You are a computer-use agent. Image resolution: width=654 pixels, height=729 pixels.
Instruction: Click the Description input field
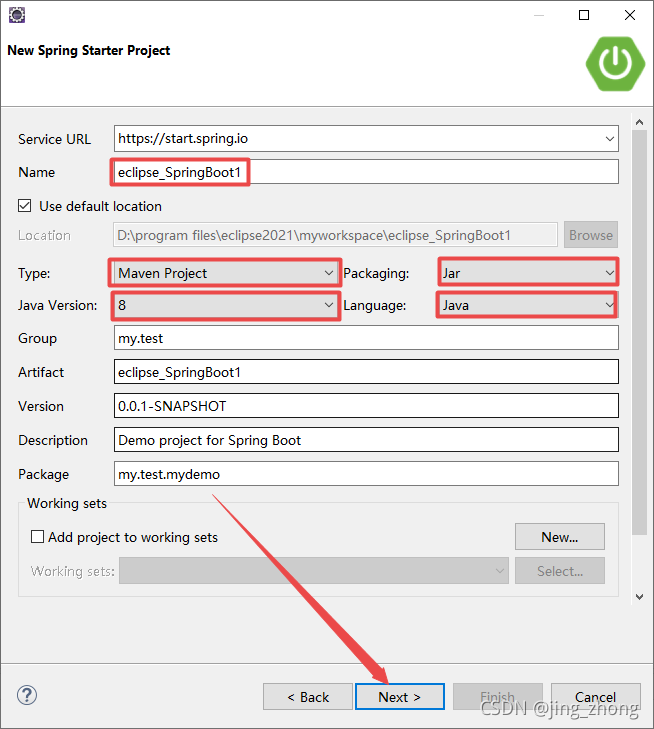366,439
